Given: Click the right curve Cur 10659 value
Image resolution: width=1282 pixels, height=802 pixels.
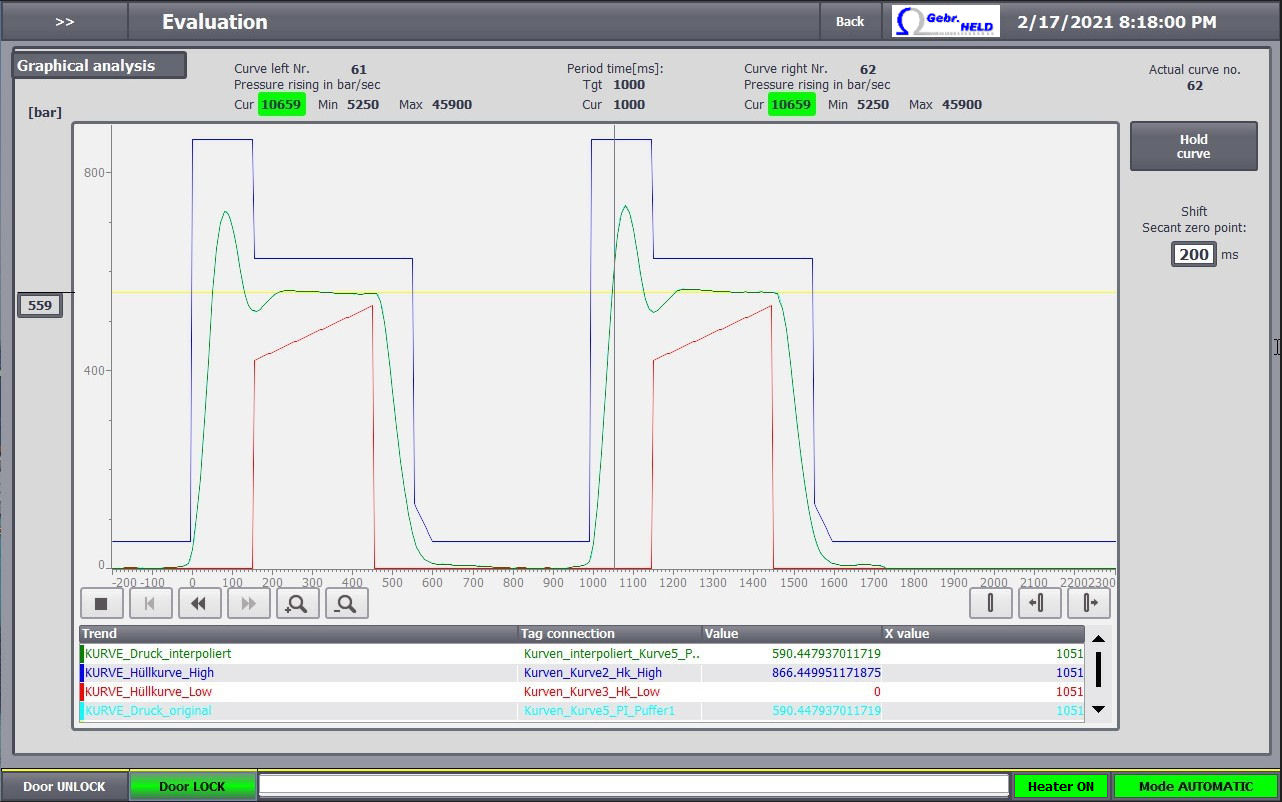Looking at the screenshot, I should pyautogui.click(x=792, y=104).
